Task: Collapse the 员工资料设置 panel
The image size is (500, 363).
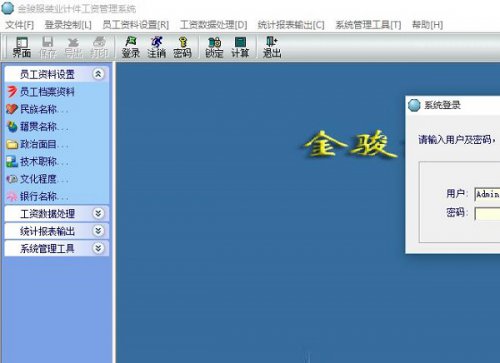Action: (98, 74)
